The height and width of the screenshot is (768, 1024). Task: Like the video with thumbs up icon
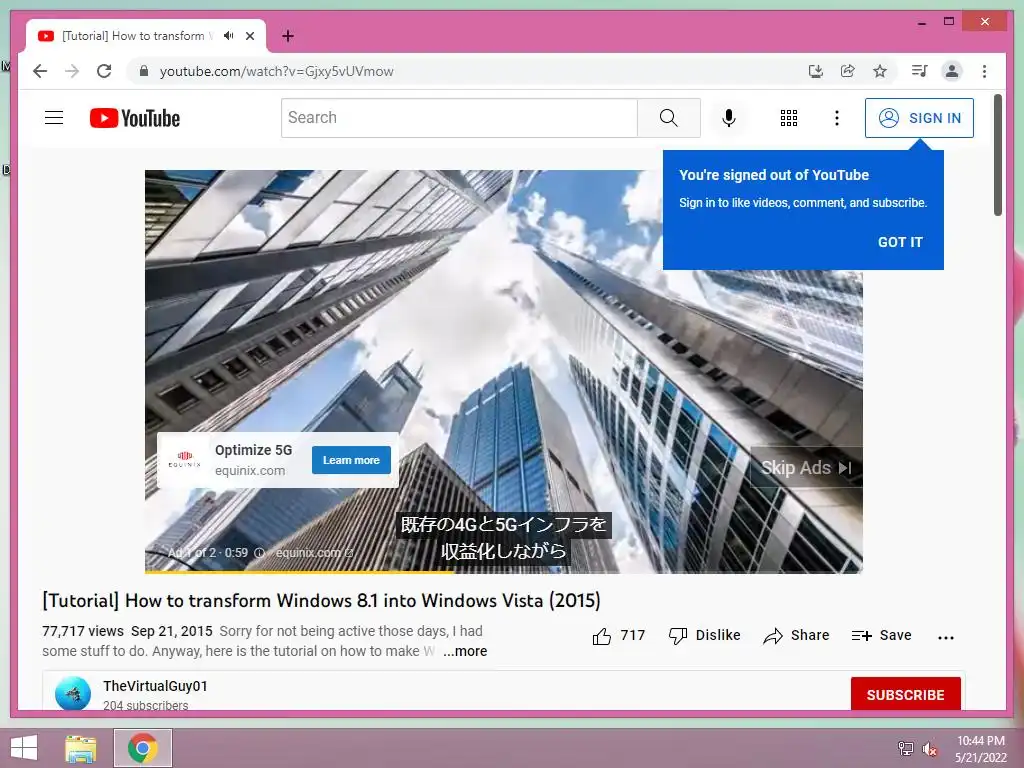pyautogui.click(x=601, y=636)
